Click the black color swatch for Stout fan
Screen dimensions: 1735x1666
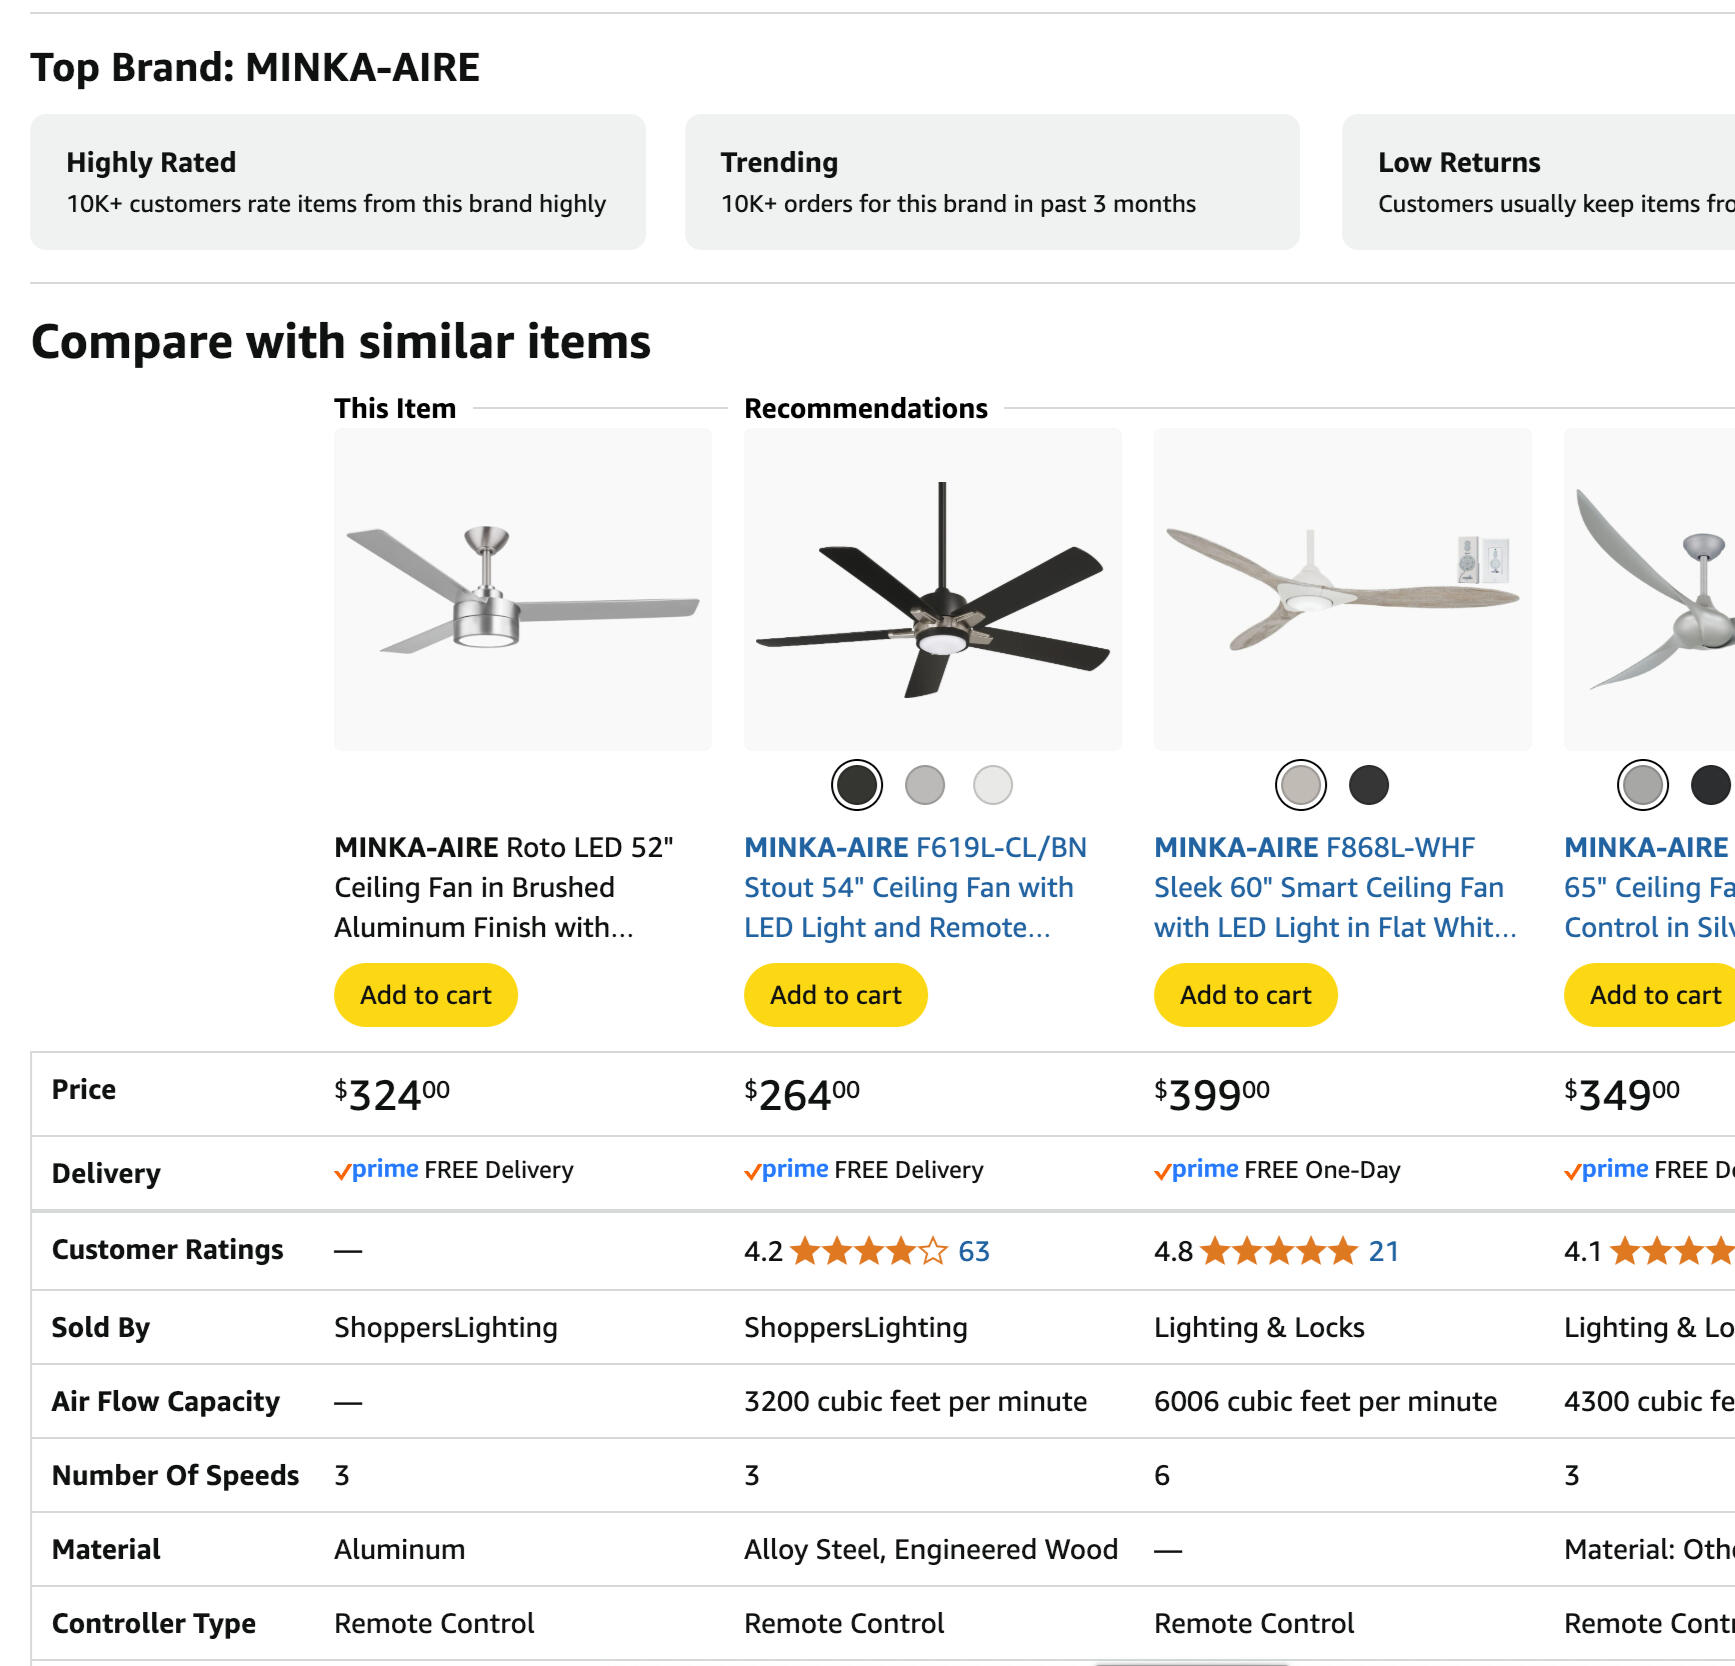click(857, 785)
